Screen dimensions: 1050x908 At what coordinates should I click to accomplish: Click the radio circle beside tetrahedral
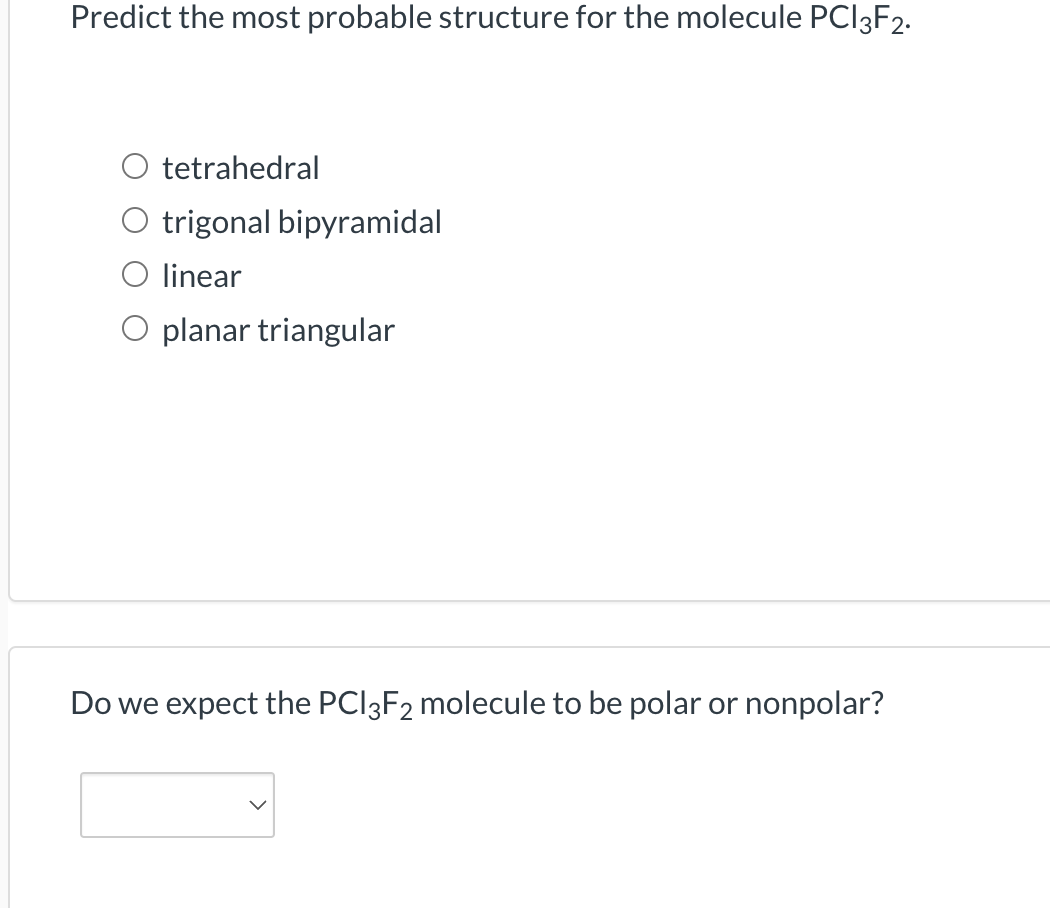[x=135, y=165]
